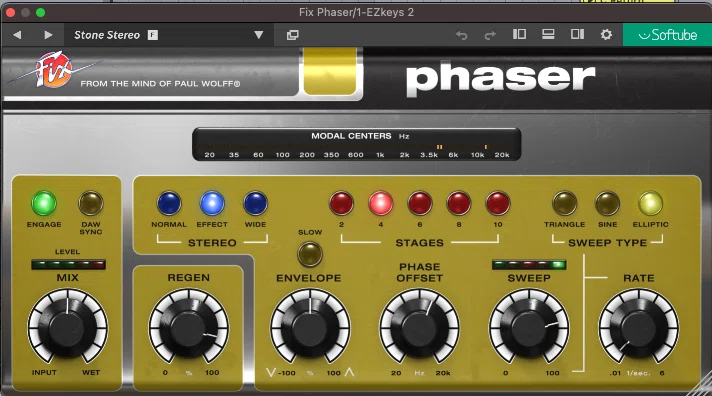Click the Rate knob
Image resolution: width=712 pixels, height=396 pixels.
(638, 327)
